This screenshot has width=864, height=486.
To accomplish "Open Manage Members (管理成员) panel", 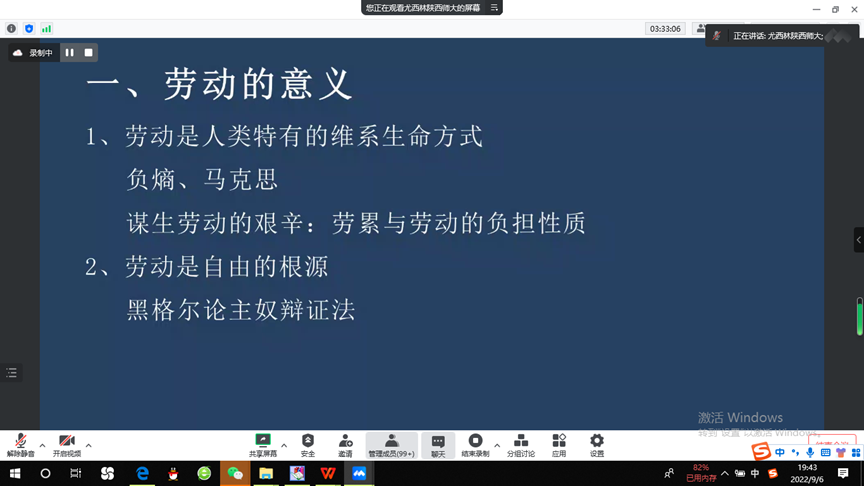I will (x=391, y=445).
